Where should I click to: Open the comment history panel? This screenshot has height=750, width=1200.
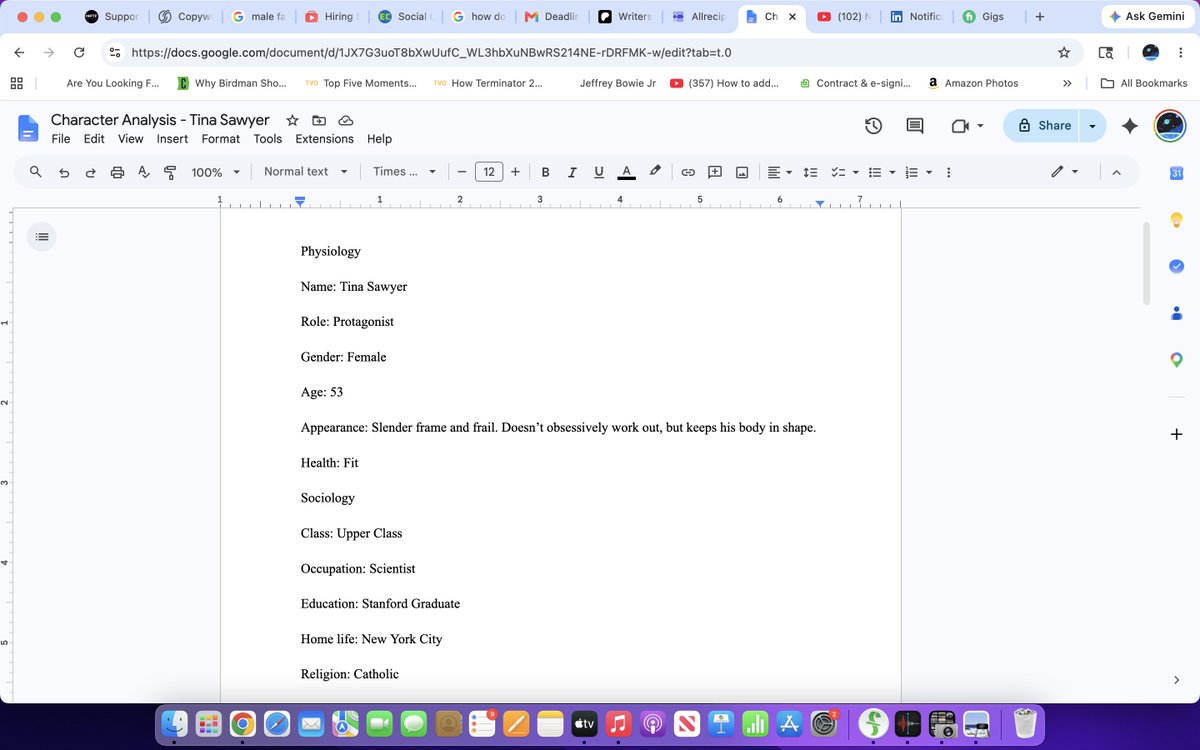coord(914,126)
